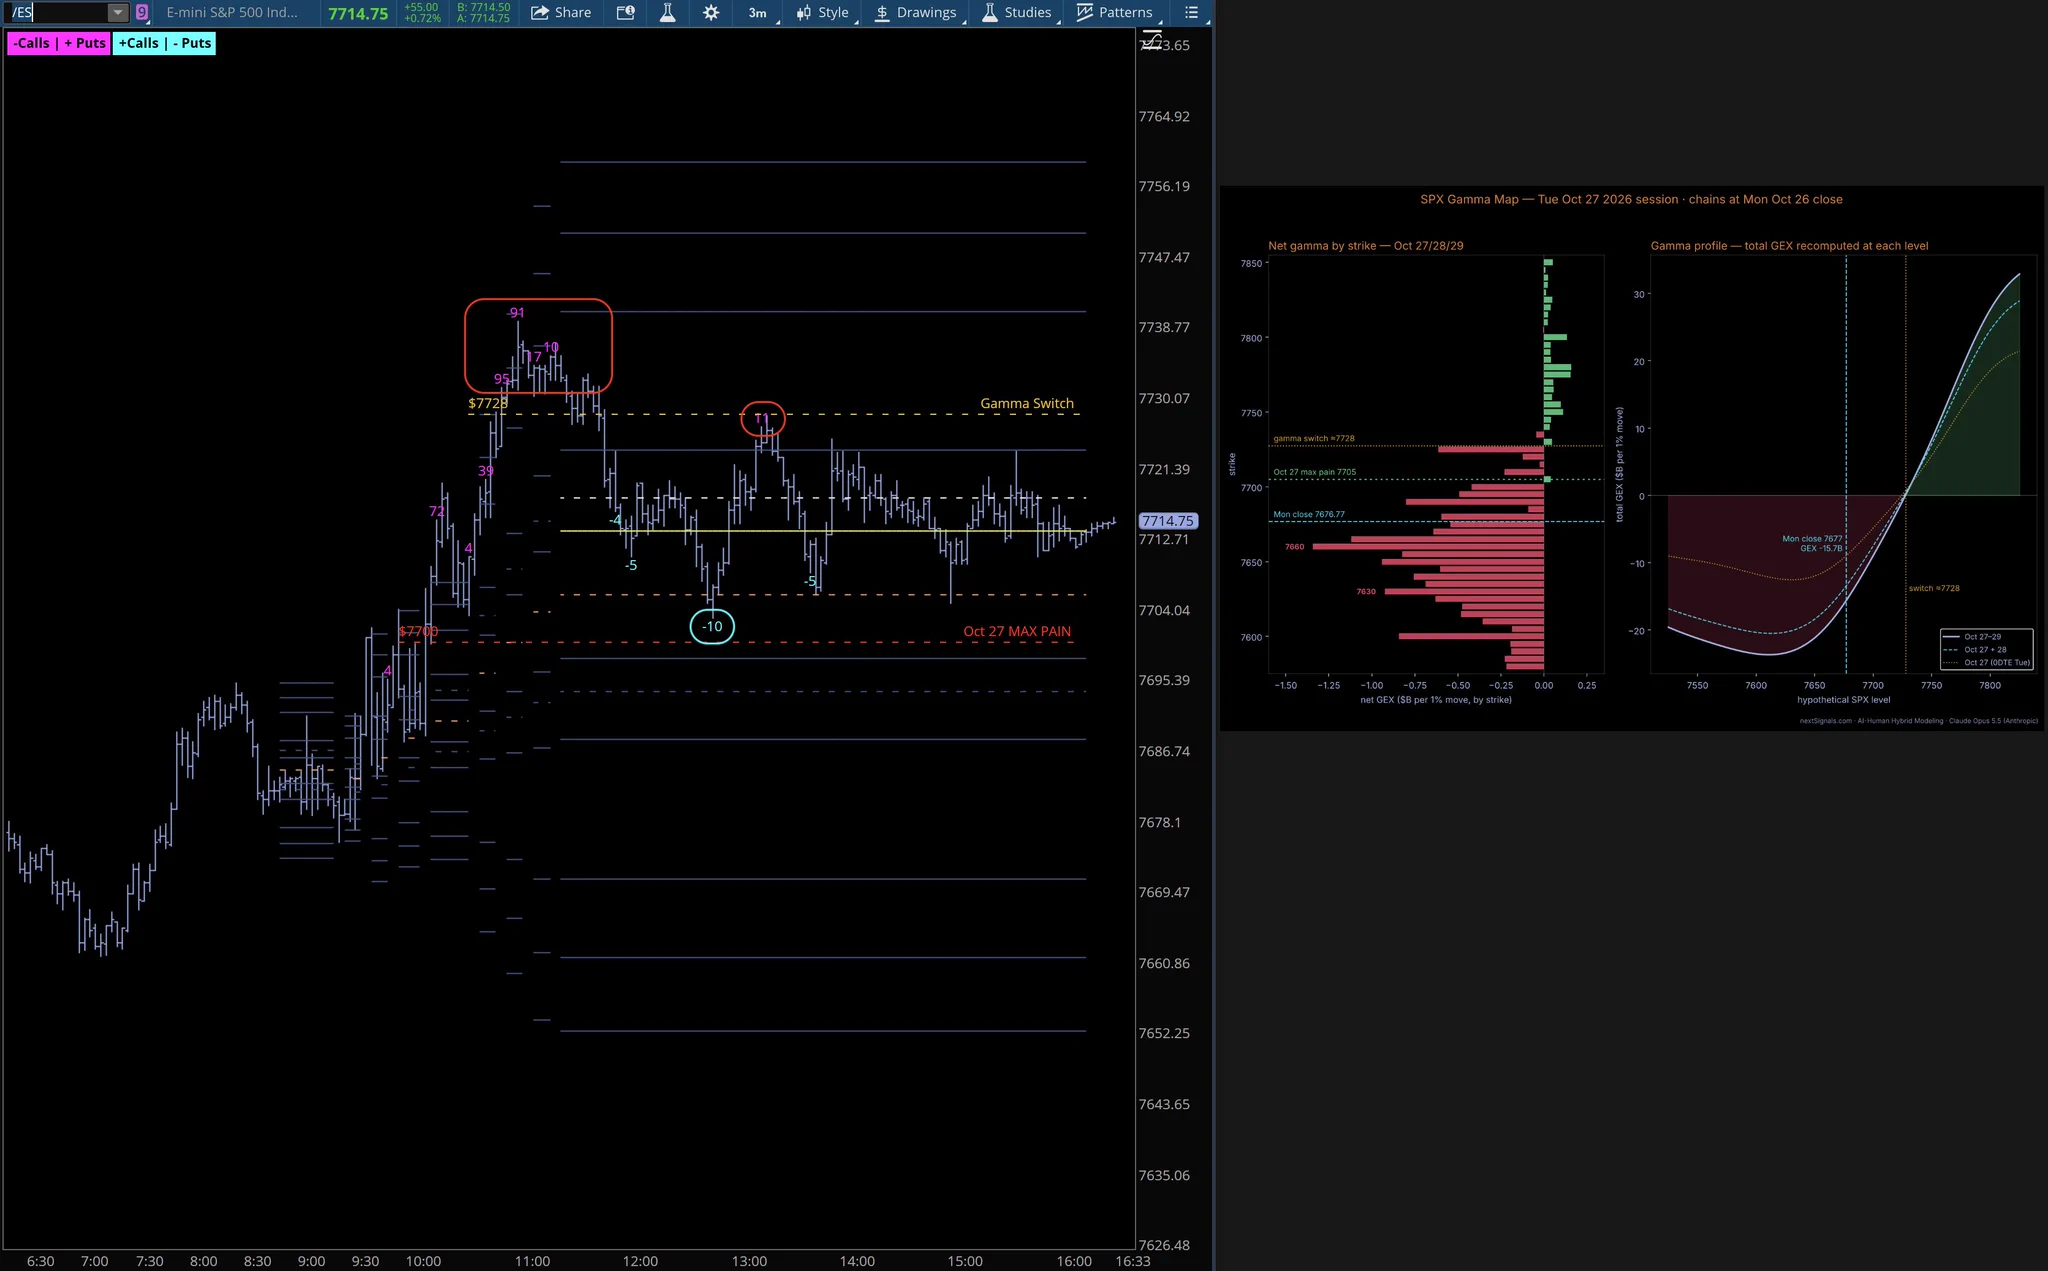Click the SPX Gamma Map title text
The image size is (2048, 1271).
[x=1631, y=199]
